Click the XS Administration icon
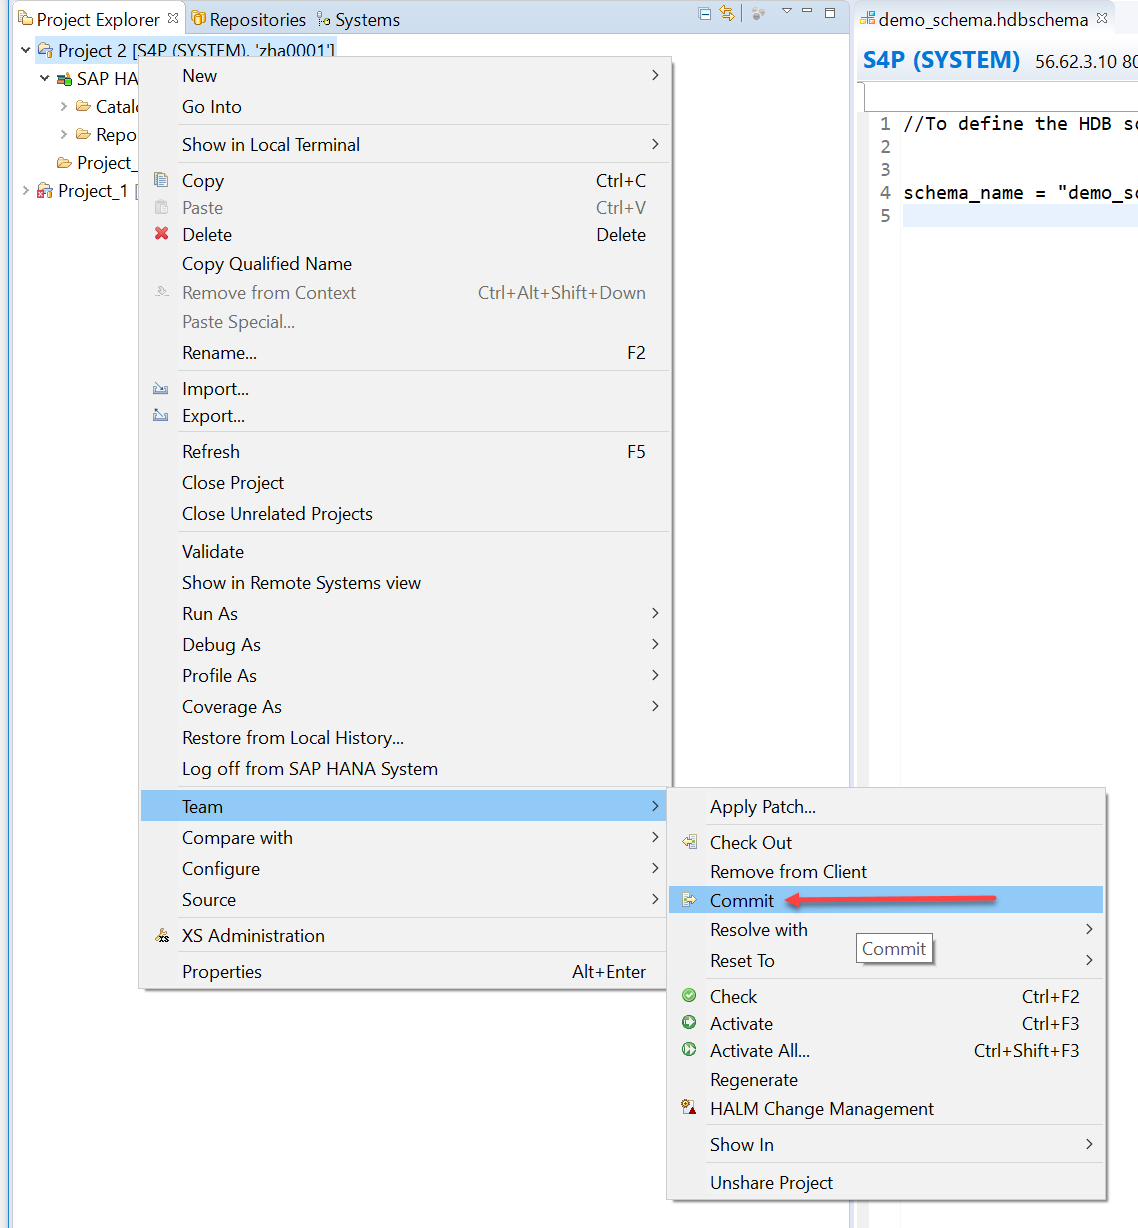The height and width of the screenshot is (1228, 1138). [x=162, y=936]
